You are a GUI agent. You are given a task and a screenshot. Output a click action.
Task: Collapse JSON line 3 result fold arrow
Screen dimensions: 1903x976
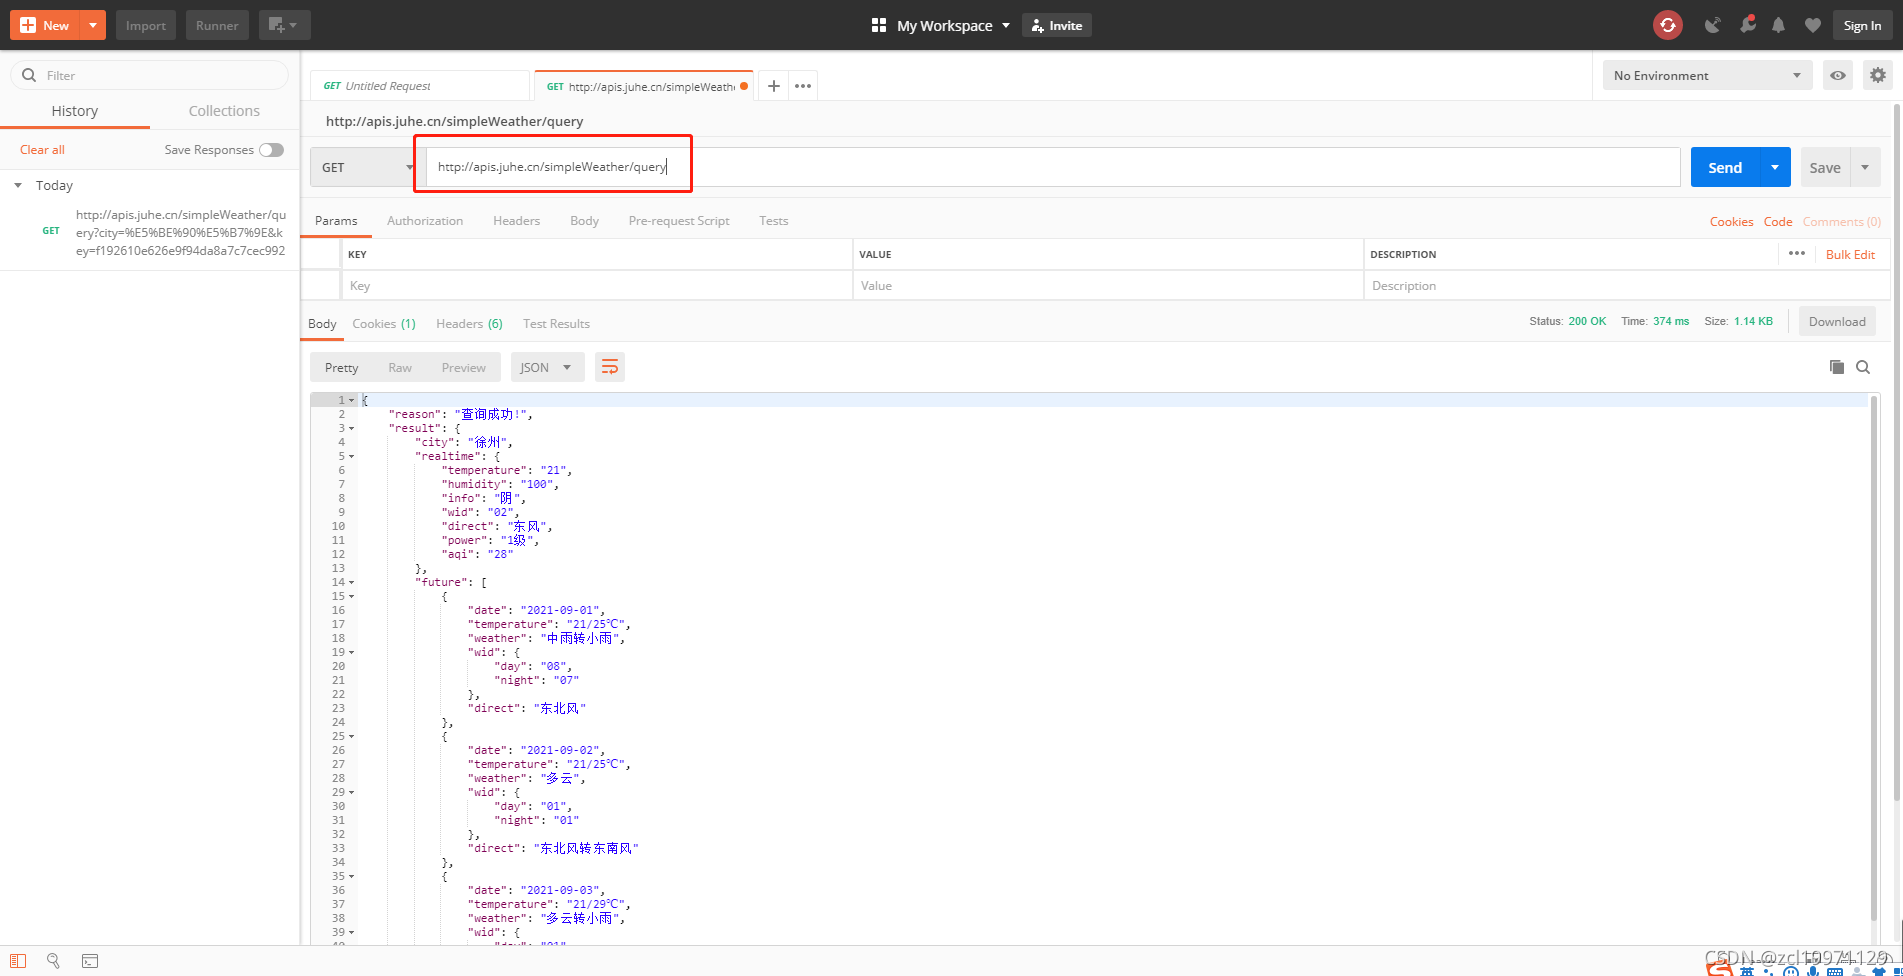pos(351,428)
